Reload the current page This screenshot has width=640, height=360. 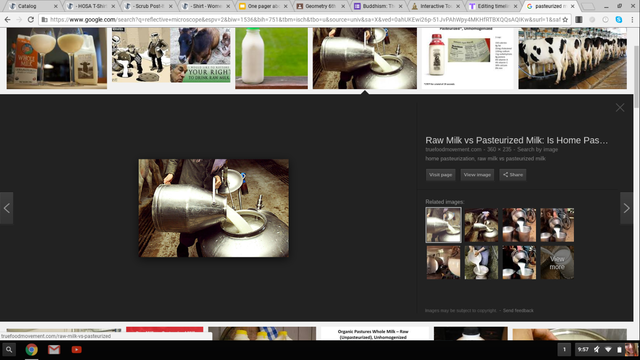31,19
